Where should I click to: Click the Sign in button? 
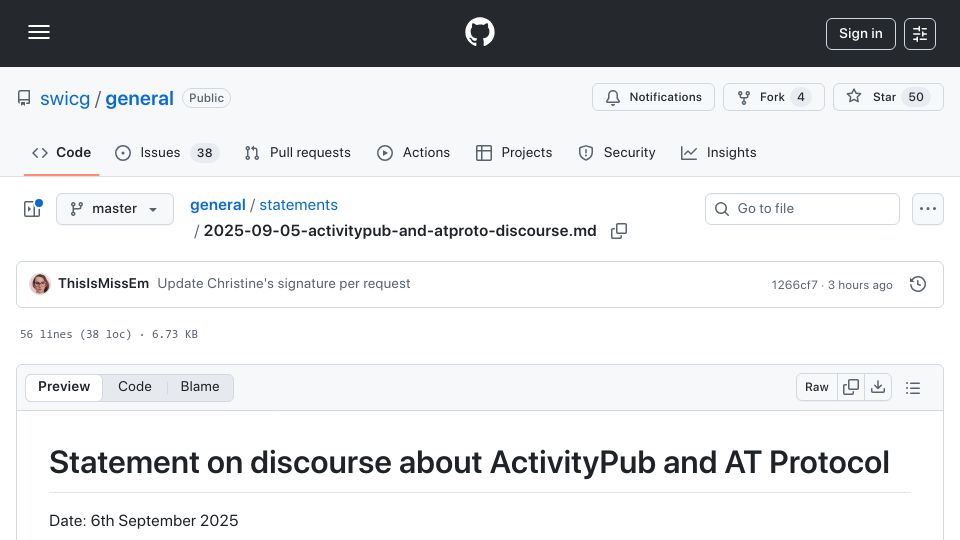860,34
